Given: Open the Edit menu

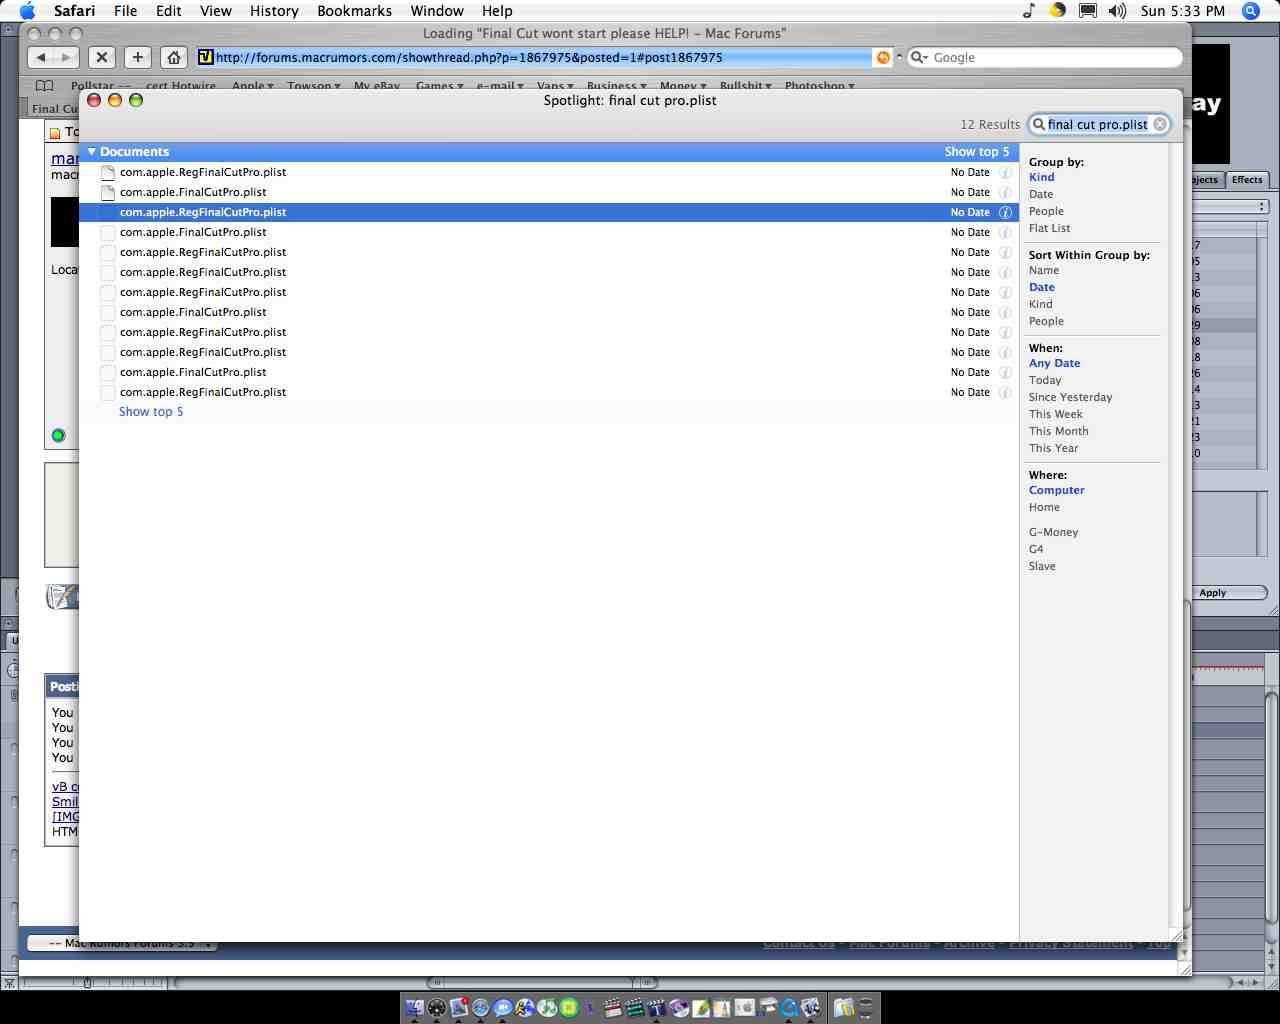Looking at the screenshot, I should (168, 11).
